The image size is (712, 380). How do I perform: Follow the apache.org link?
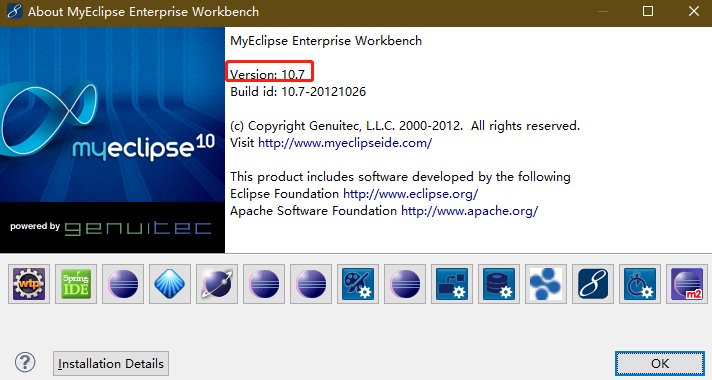pyautogui.click(x=470, y=211)
